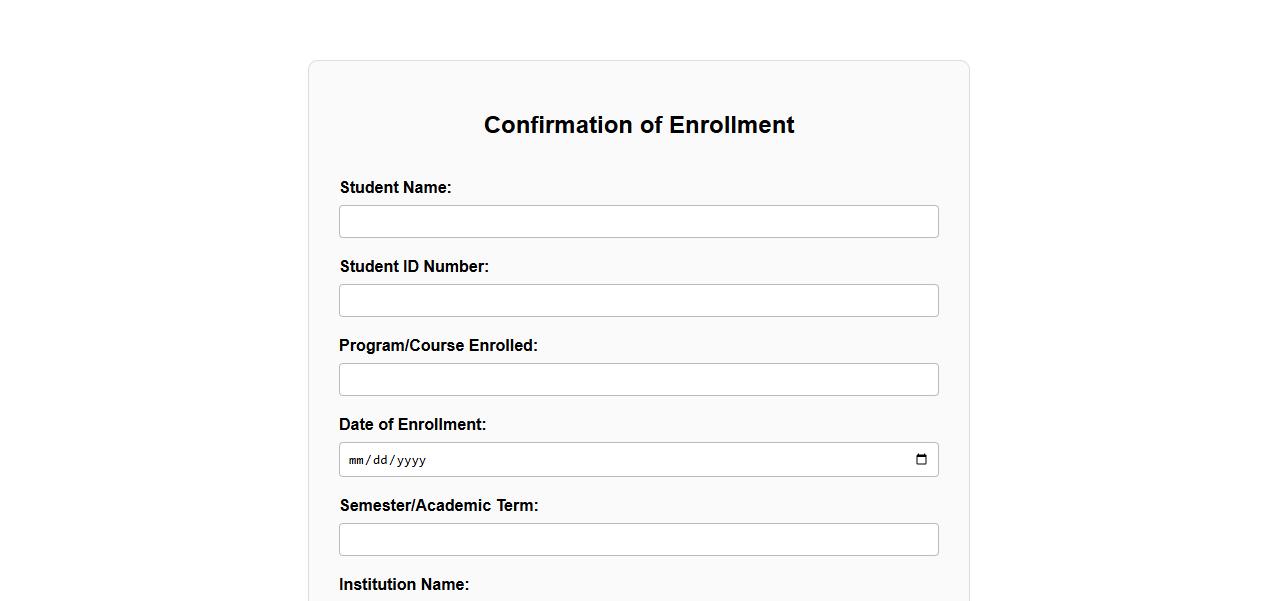Click the Student Name text field
Viewport: 1278px width, 601px height.
[638, 222]
